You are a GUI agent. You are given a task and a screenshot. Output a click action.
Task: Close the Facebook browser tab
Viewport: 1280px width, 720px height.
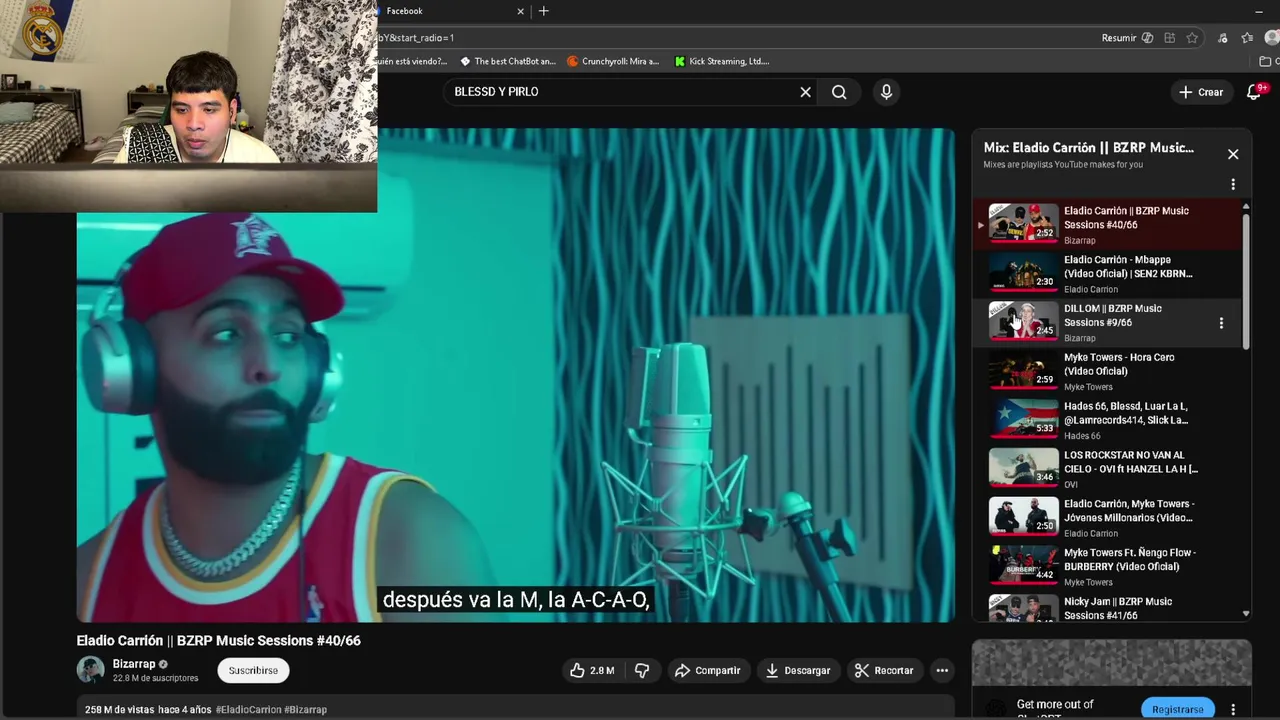(520, 11)
